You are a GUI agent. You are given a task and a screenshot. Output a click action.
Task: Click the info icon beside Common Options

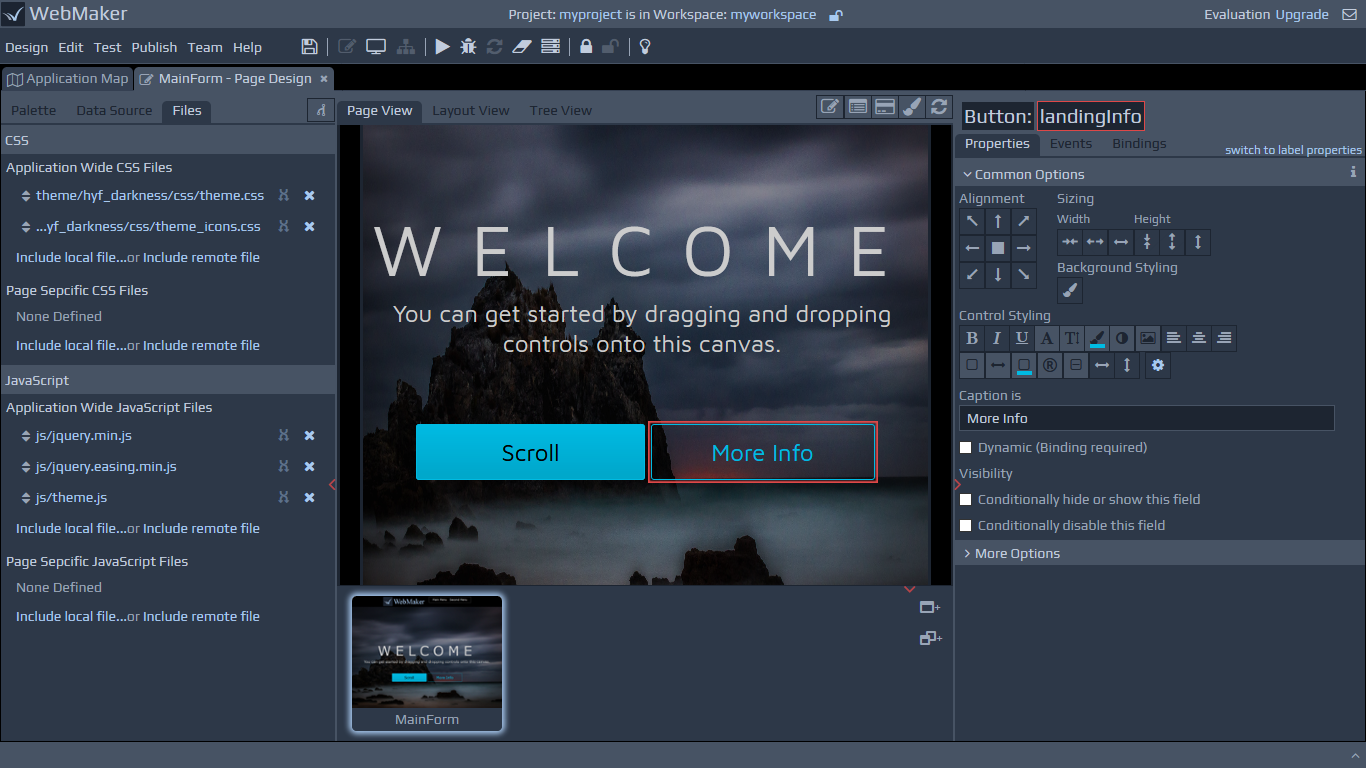click(x=1353, y=172)
